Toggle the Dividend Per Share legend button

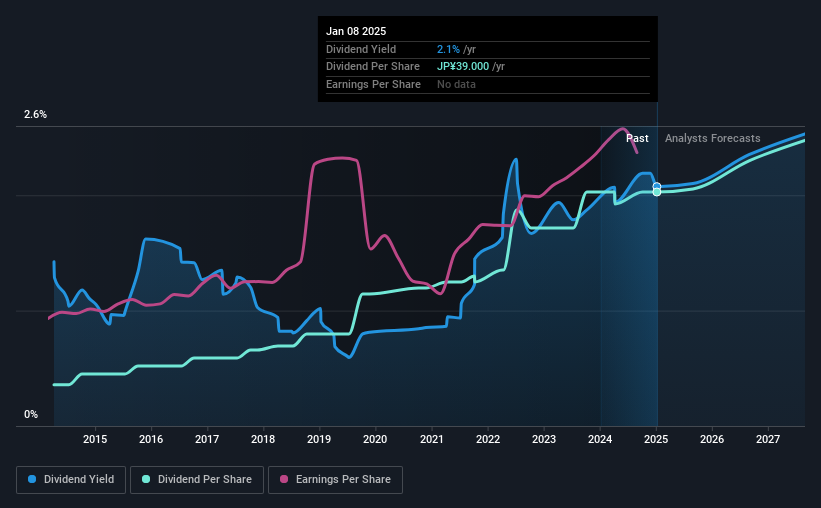[197, 480]
